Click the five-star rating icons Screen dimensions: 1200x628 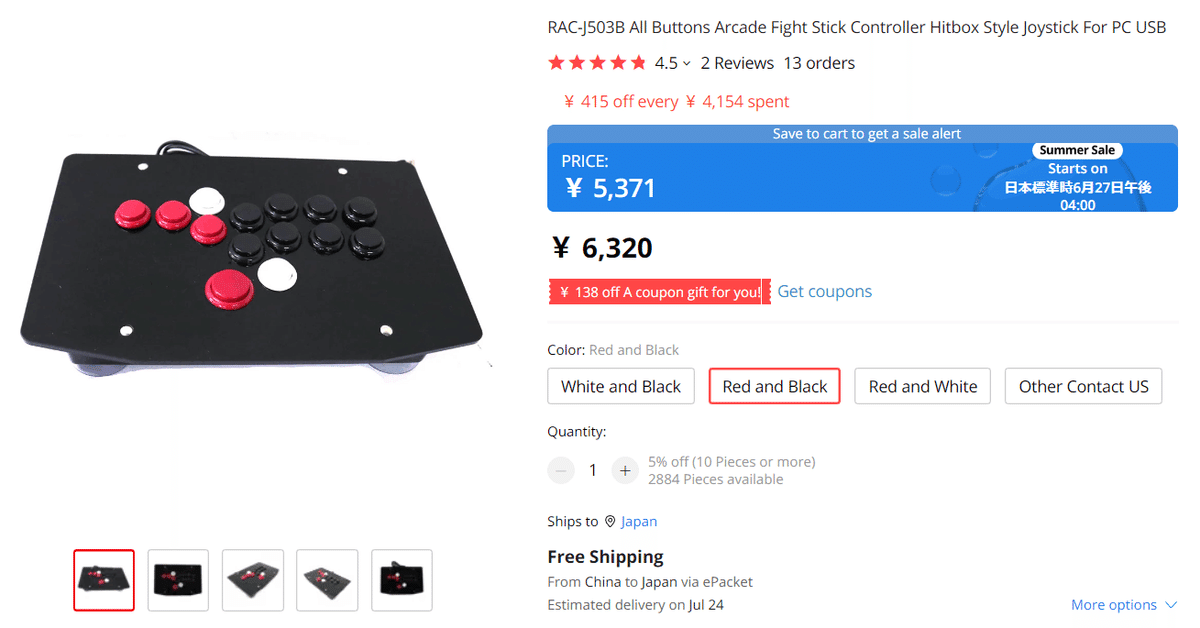[597, 63]
